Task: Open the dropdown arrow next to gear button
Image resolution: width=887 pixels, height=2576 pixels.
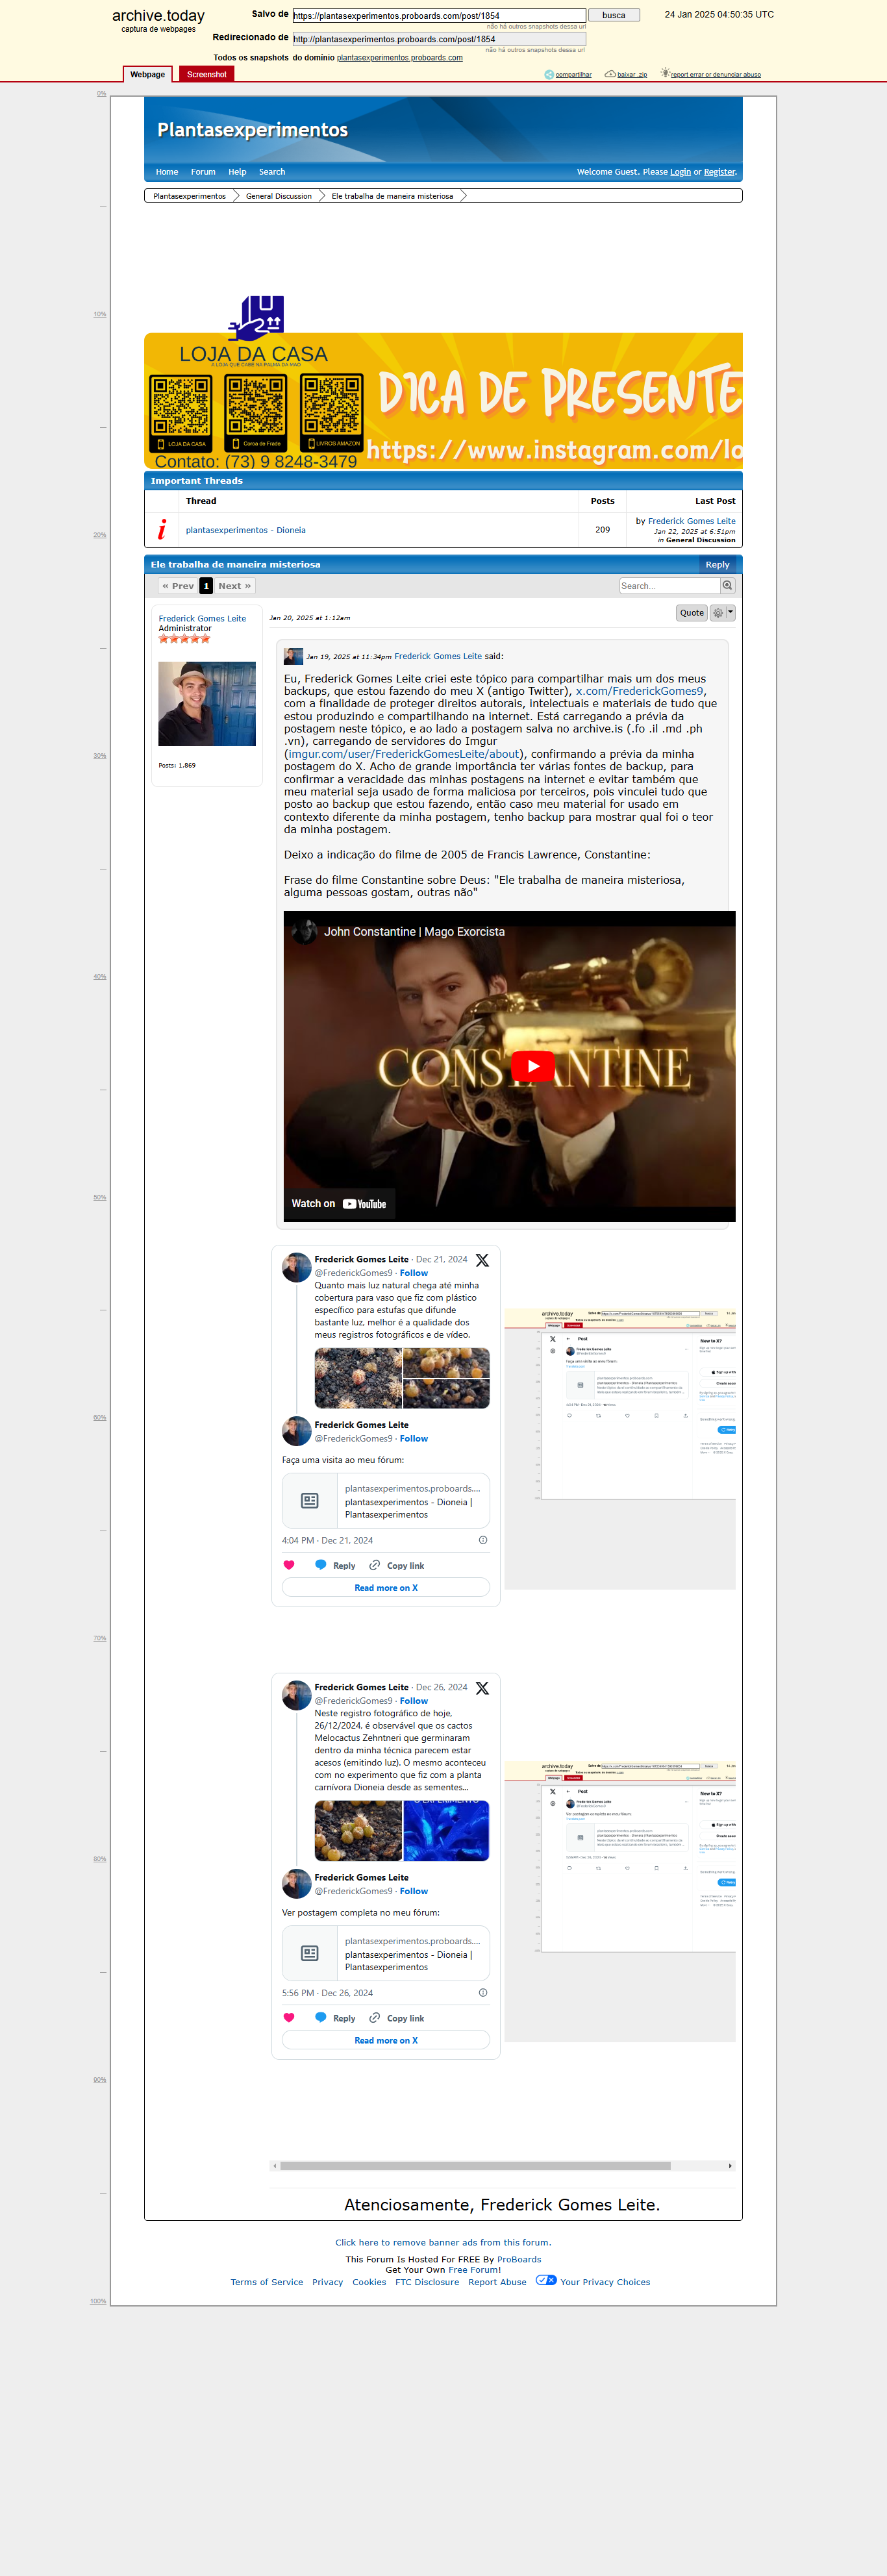Action: click(731, 612)
